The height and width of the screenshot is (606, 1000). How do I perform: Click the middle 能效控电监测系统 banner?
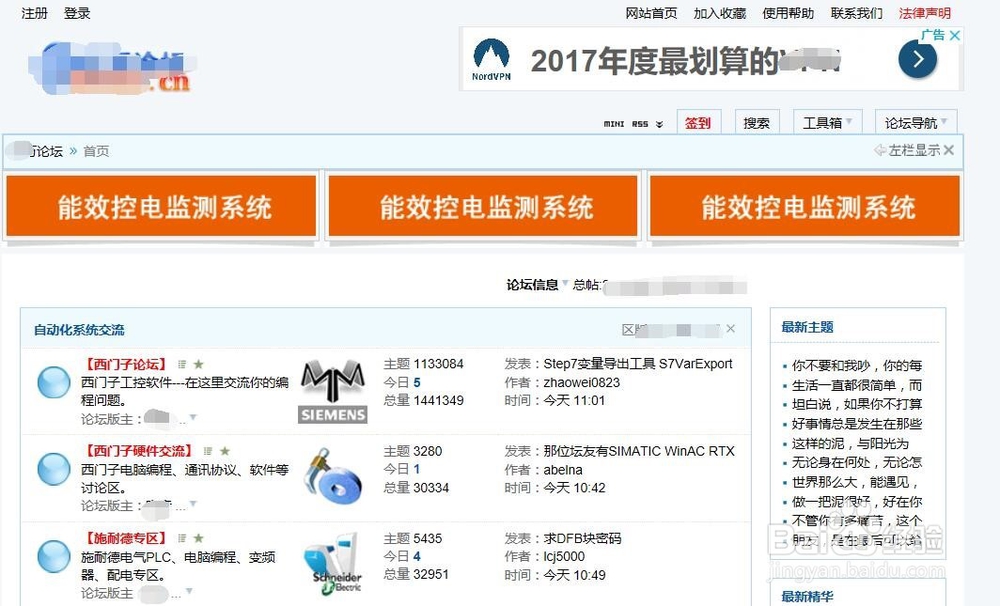click(481, 204)
